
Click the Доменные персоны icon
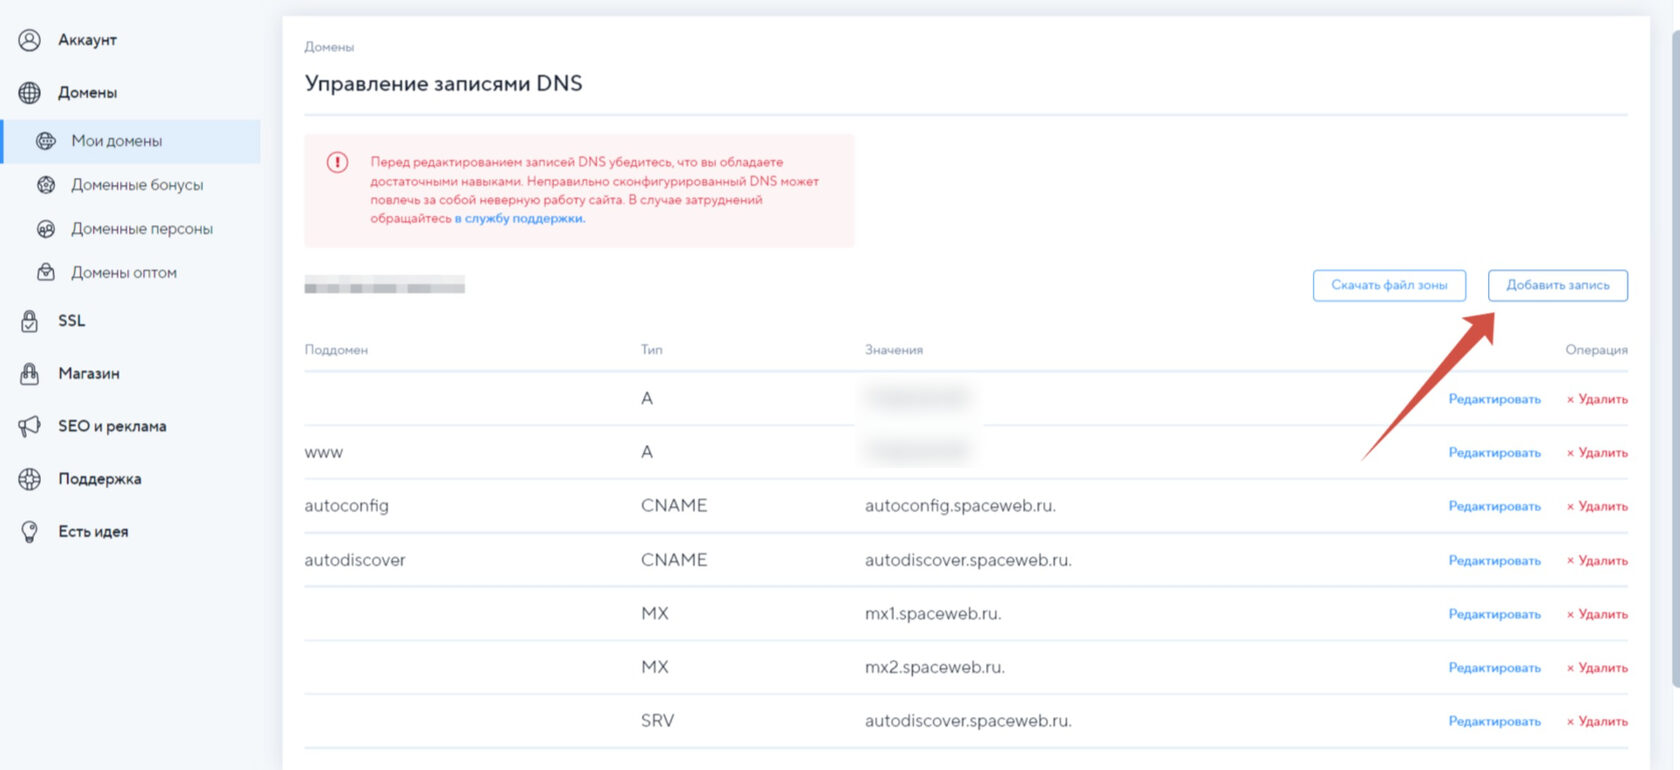[46, 229]
